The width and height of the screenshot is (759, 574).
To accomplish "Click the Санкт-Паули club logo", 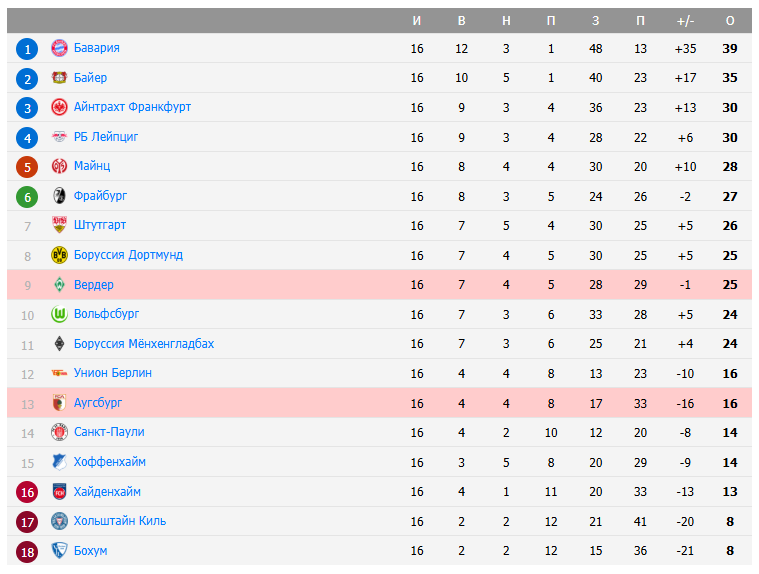I will tap(59, 432).
